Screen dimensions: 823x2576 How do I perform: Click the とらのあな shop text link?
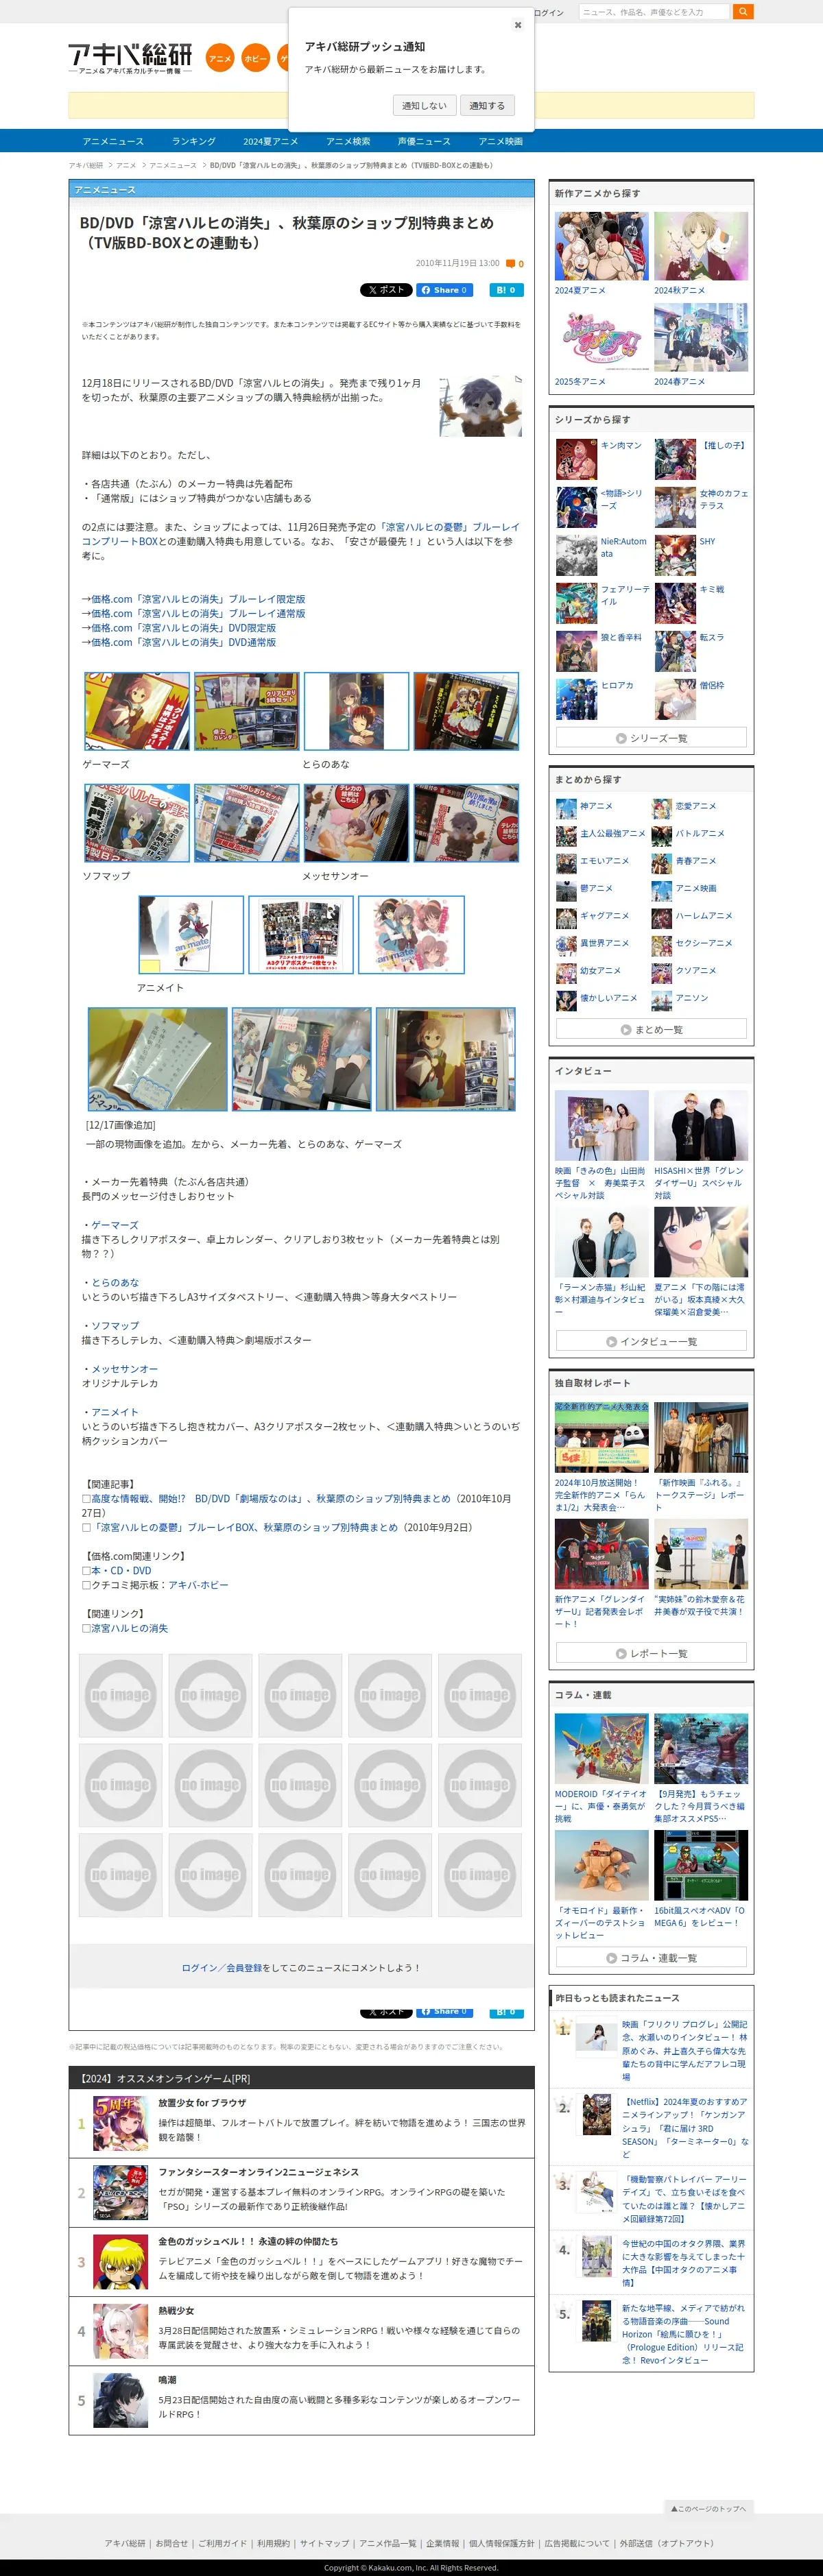point(115,1282)
